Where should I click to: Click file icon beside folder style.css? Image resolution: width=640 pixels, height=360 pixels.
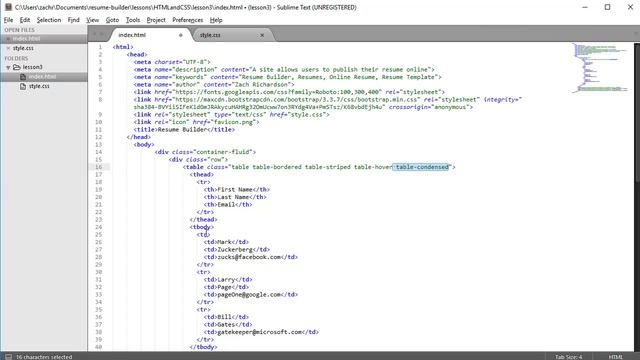point(23,86)
